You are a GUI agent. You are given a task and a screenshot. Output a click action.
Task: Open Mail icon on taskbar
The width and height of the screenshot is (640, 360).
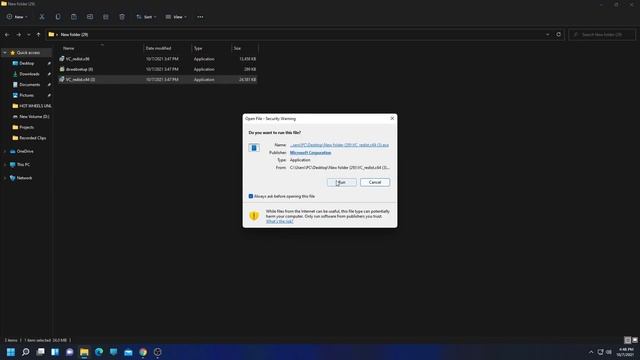click(128, 352)
